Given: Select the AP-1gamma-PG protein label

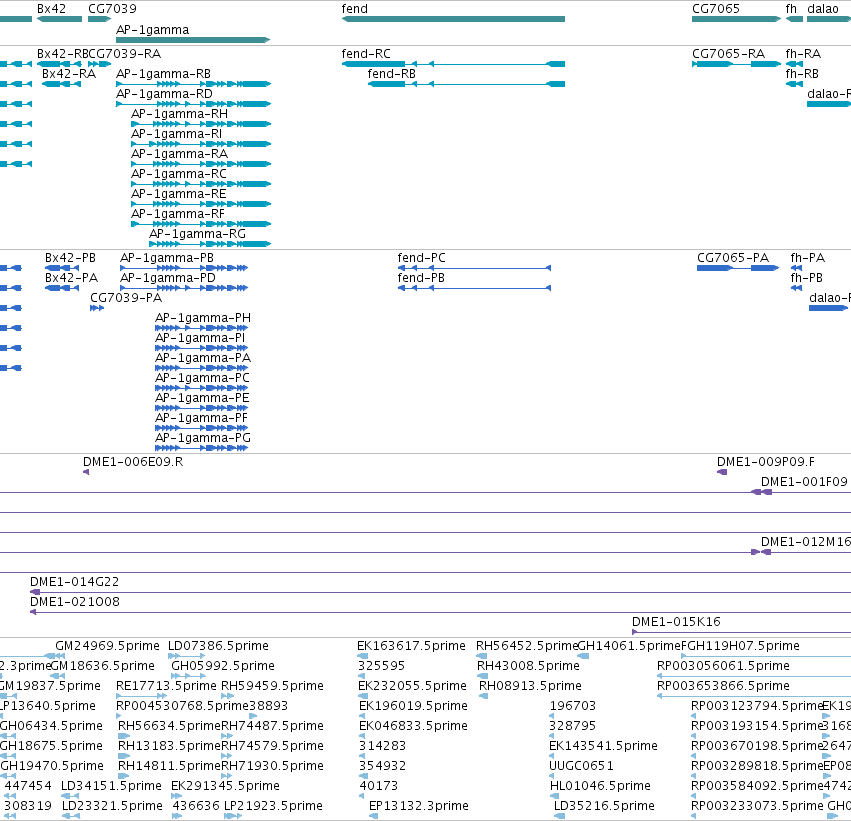Looking at the screenshot, I should pyautogui.click(x=203, y=438).
